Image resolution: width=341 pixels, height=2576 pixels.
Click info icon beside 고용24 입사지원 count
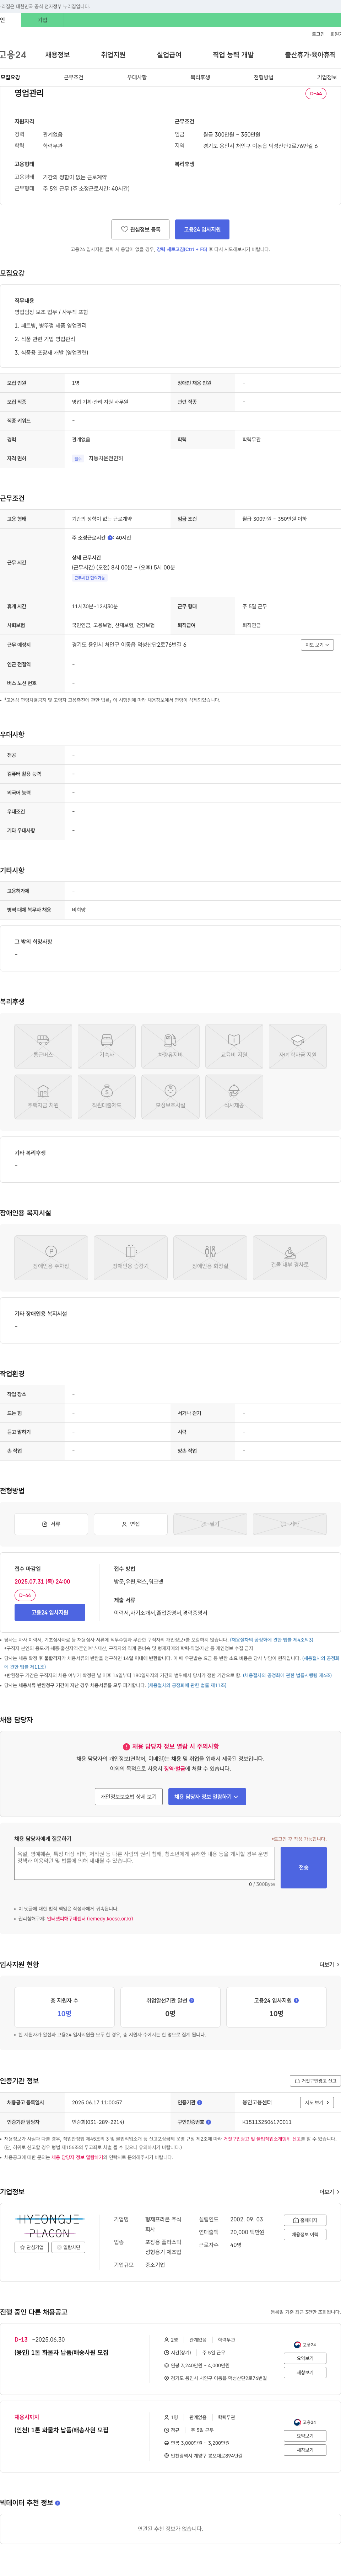click(296, 2001)
